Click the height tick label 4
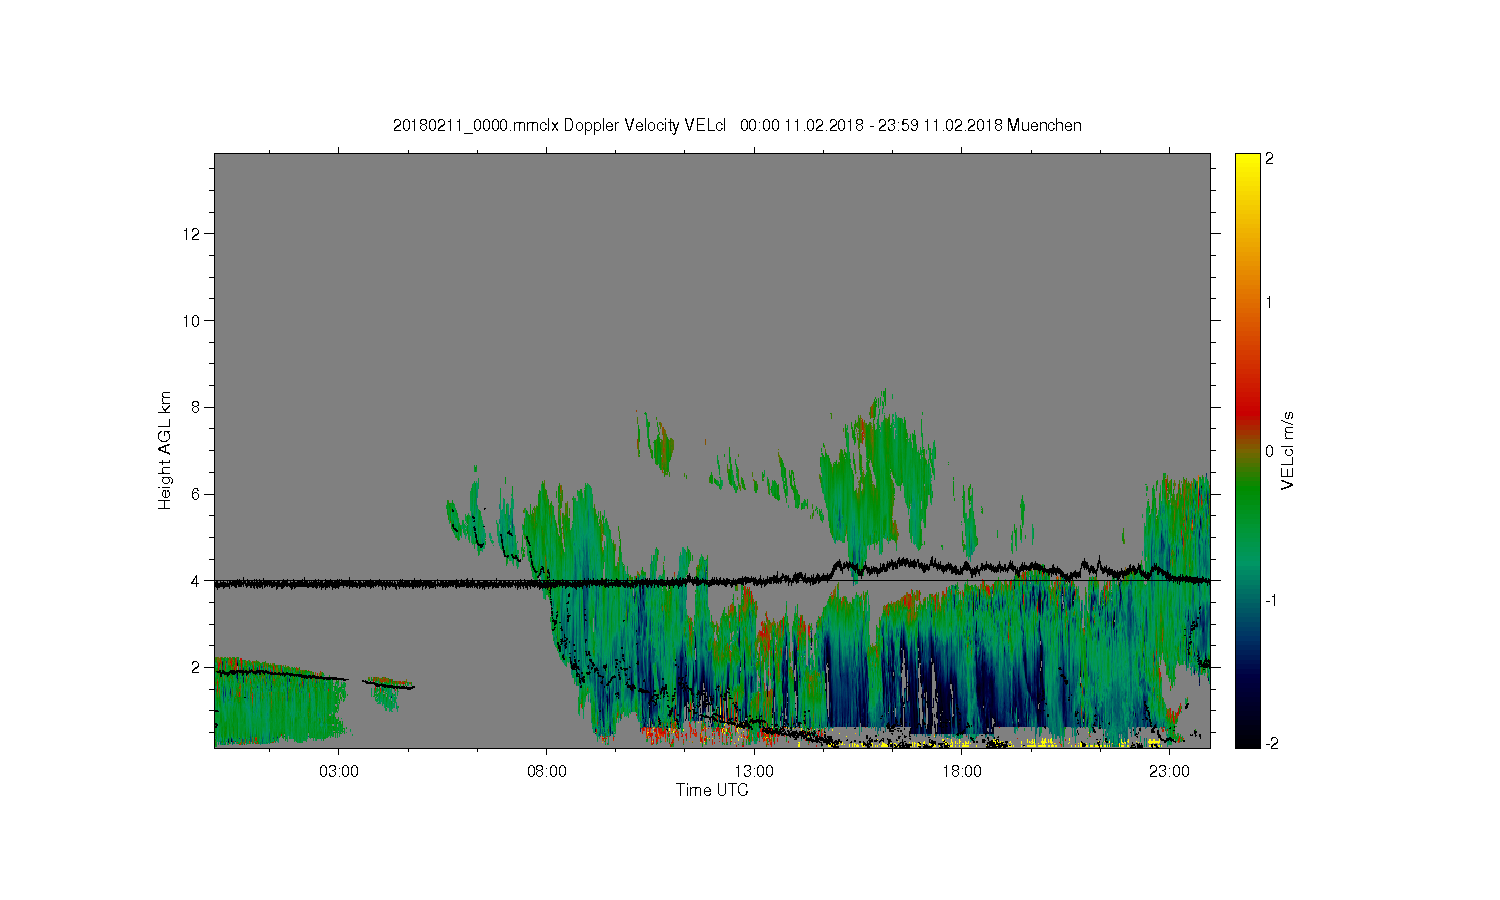The height and width of the screenshot is (900, 1500). [197, 580]
